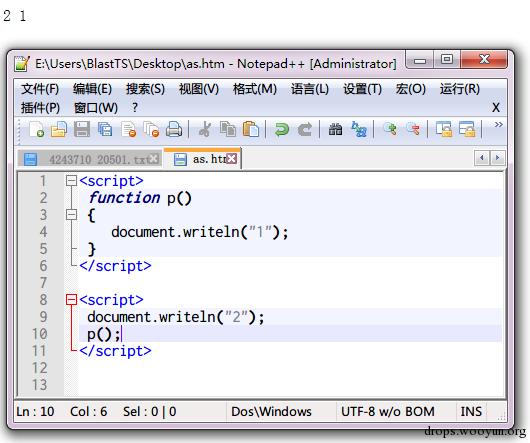Click the Find binoculars icon
Screen dimensions: 530x443
click(x=335, y=129)
